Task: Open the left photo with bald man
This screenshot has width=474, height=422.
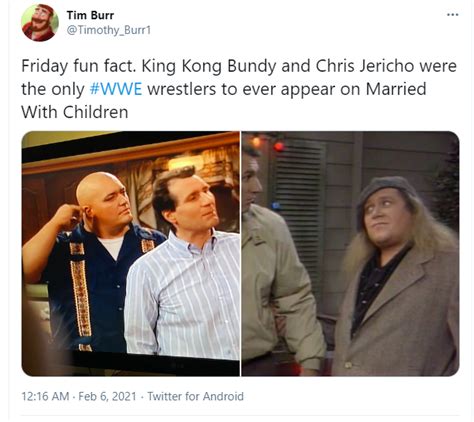Action: [x=131, y=254]
